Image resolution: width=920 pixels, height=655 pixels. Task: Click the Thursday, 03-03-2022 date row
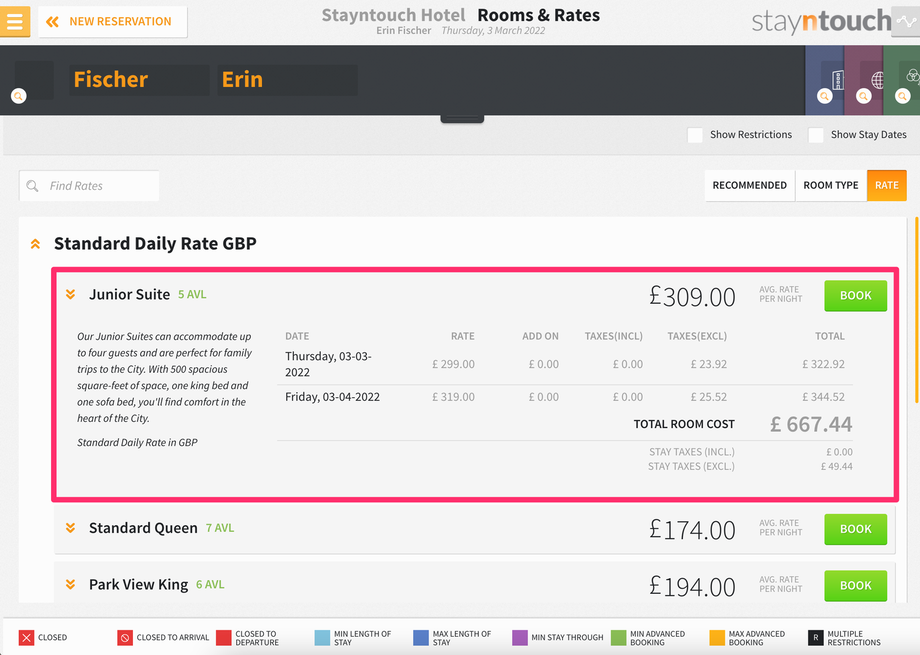(x=564, y=364)
